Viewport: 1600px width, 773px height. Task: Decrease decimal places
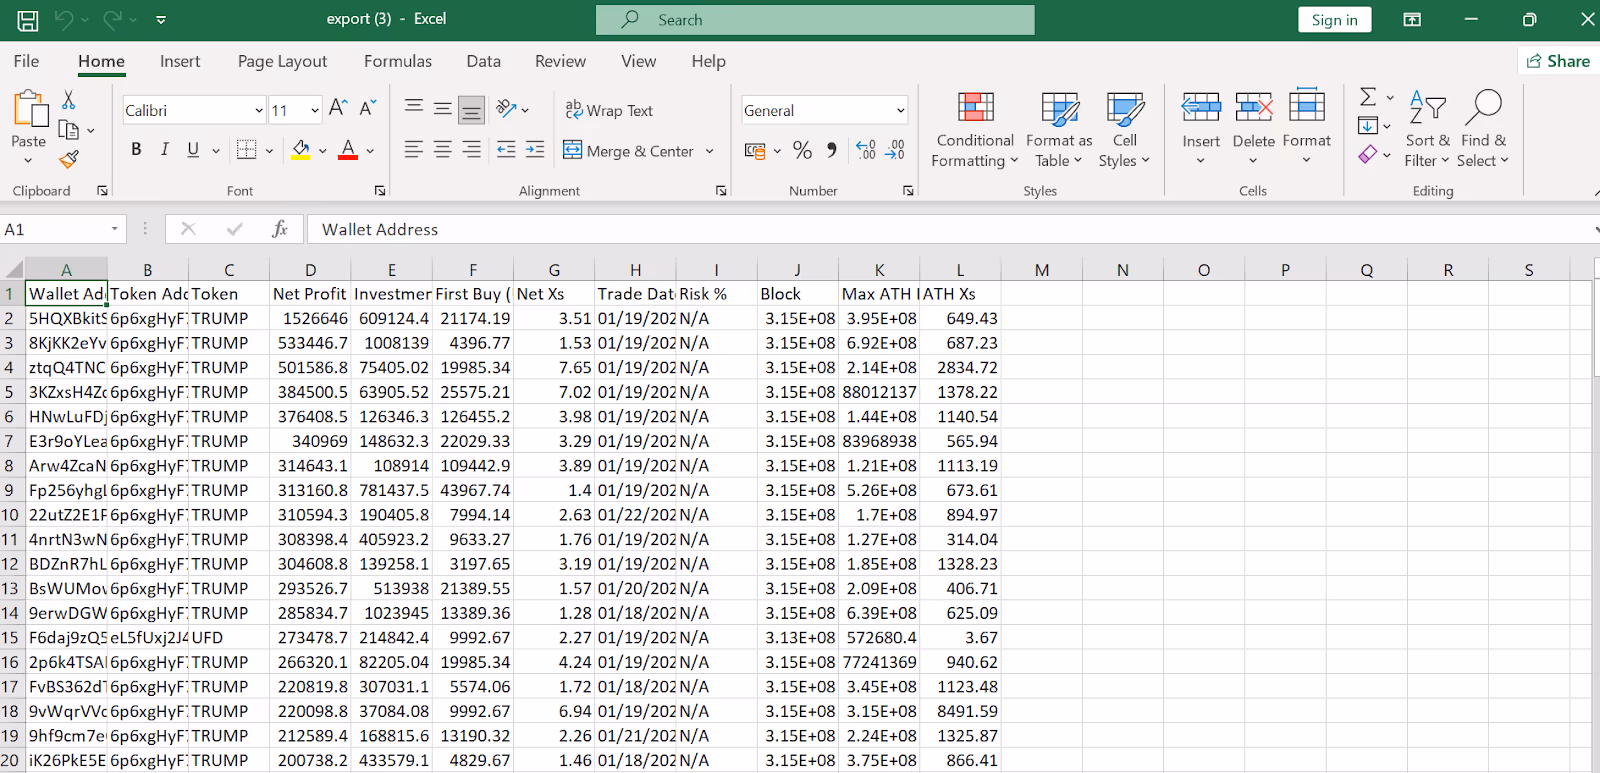click(x=895, y=150)
